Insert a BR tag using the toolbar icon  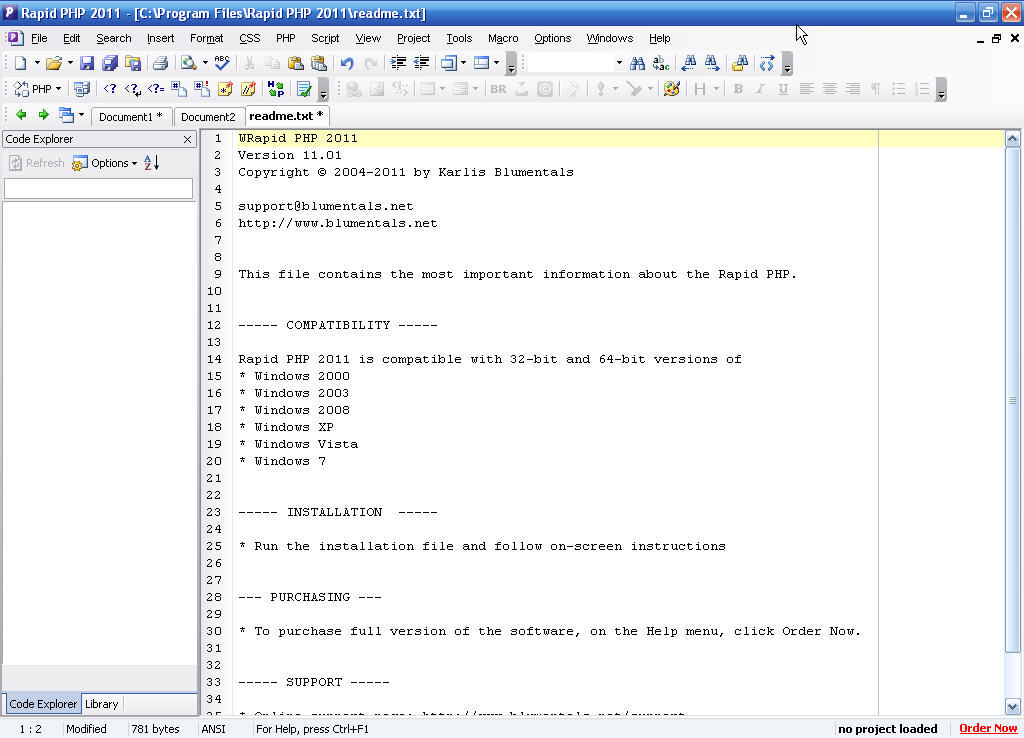coord(498,88)
